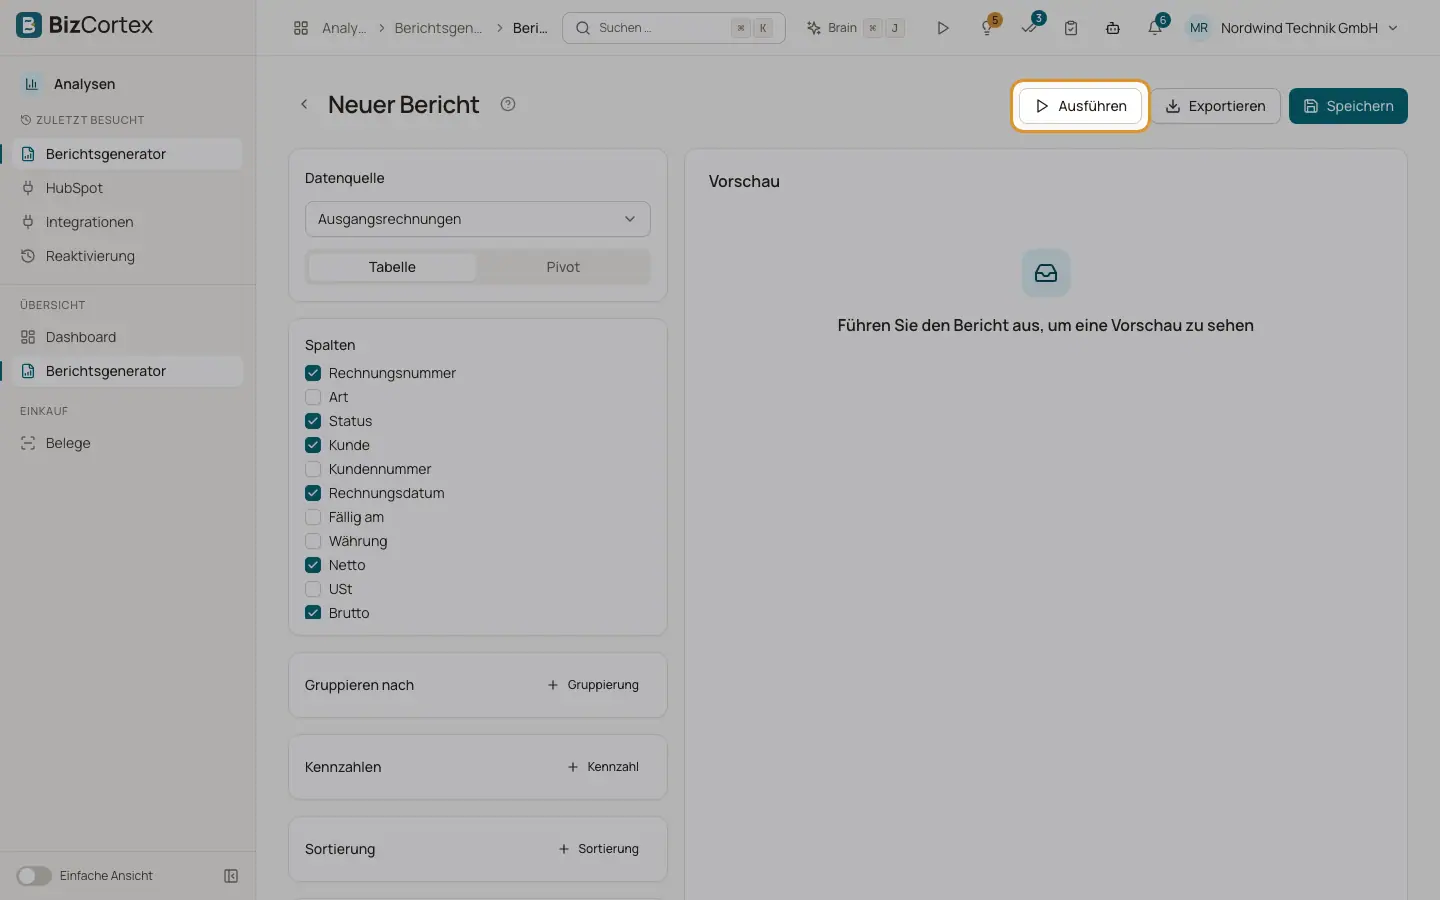The height and width of the screenshot is (900, 1440).
Task: Open the play icon in the top bar
Action: point(942,28)
